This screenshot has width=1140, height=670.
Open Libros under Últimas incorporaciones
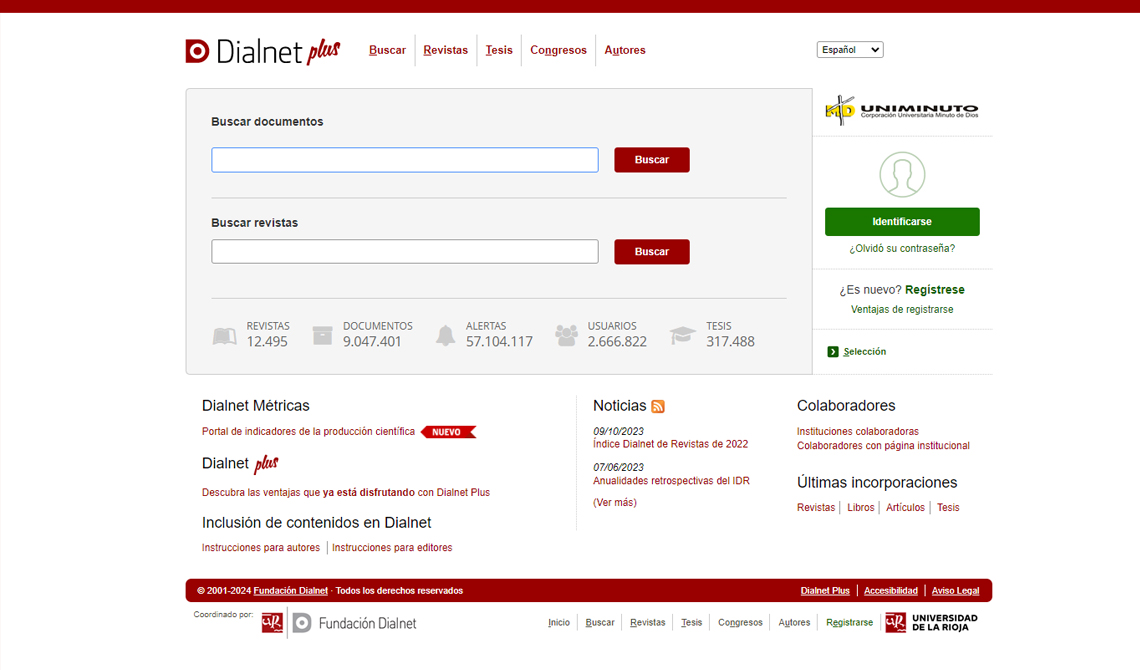pyautogui.click(x=860, y=508)
